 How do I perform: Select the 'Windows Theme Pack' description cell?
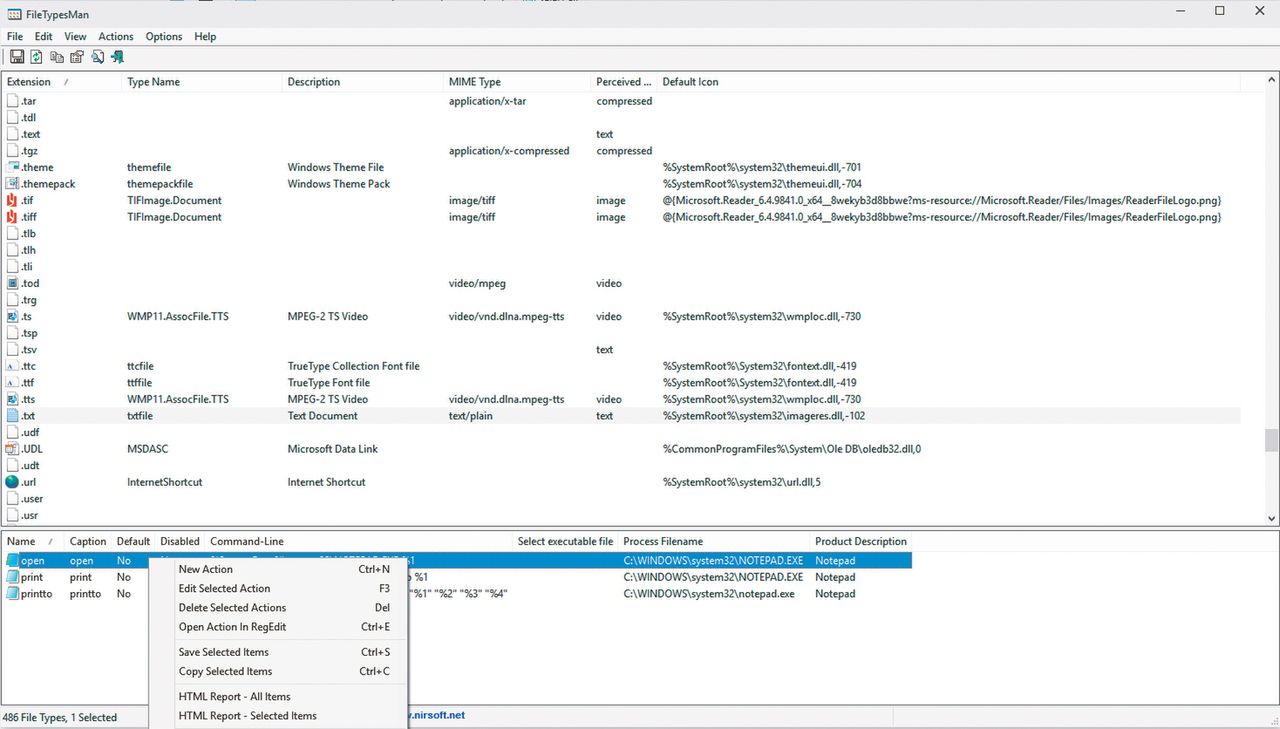coord(339,184)
